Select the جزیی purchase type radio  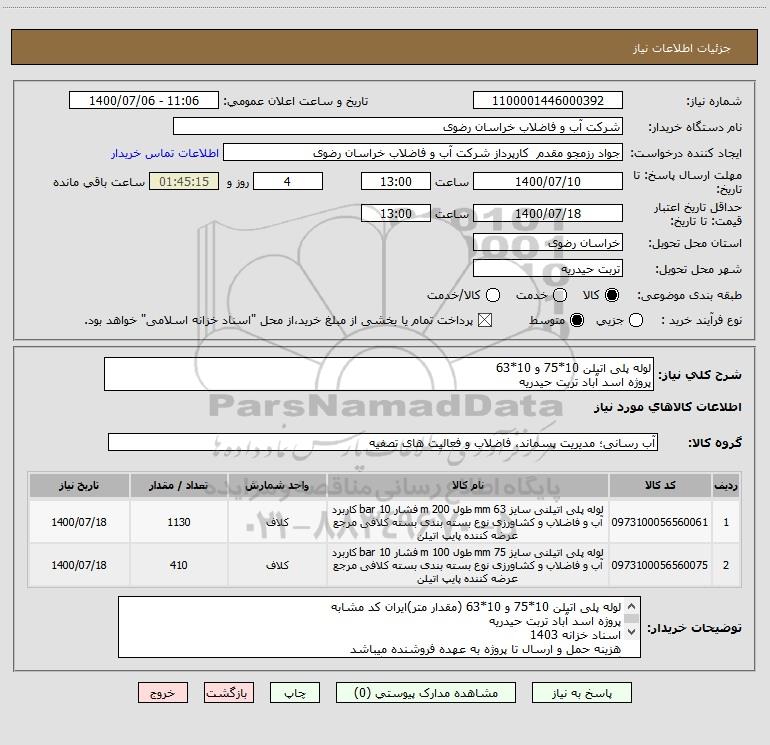[x=636, y=320]
